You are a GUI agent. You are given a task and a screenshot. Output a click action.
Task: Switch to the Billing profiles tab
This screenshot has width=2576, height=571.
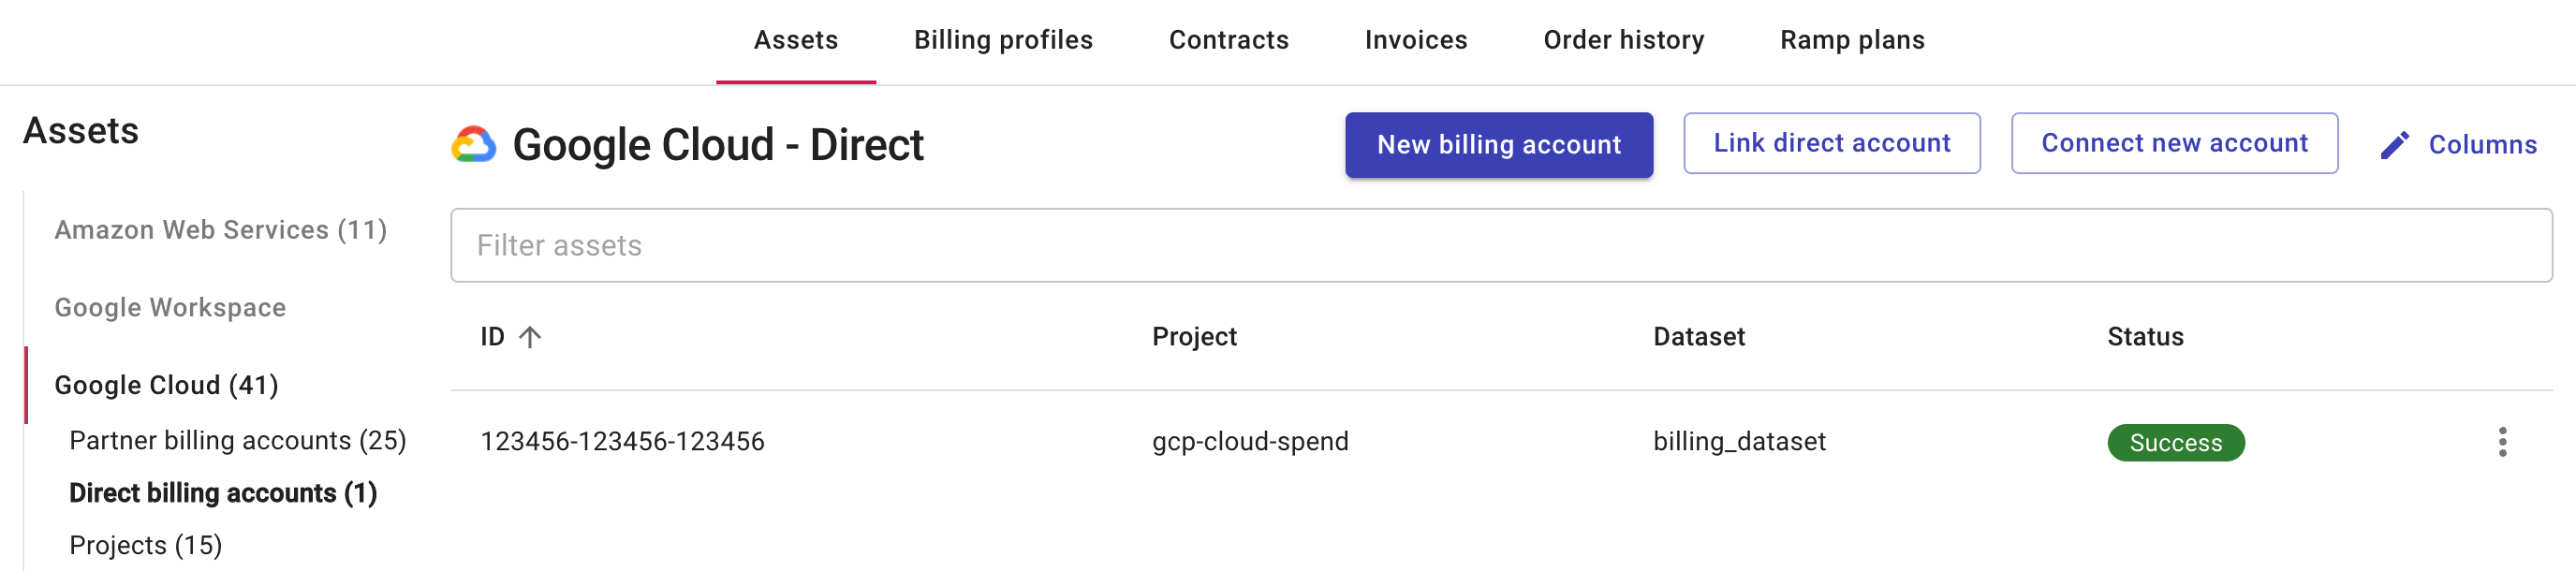click(x=1003, y=40)
